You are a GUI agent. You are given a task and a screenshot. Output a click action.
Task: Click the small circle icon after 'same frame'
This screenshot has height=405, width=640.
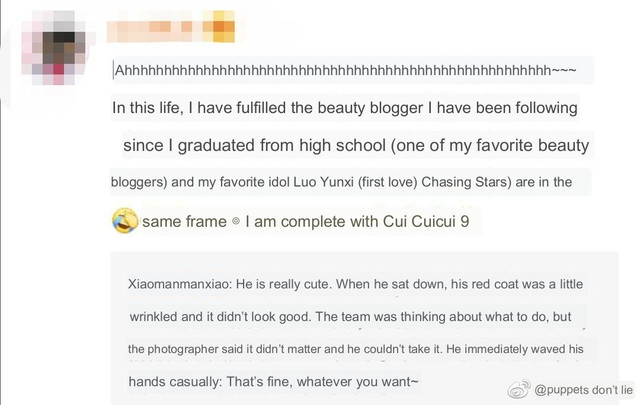[x=236, y=221]
